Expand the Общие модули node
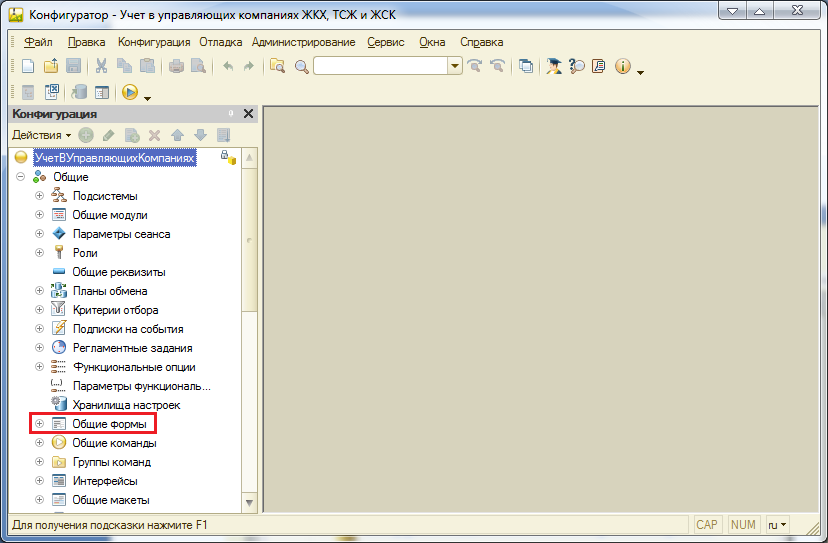 pos(40,214)
